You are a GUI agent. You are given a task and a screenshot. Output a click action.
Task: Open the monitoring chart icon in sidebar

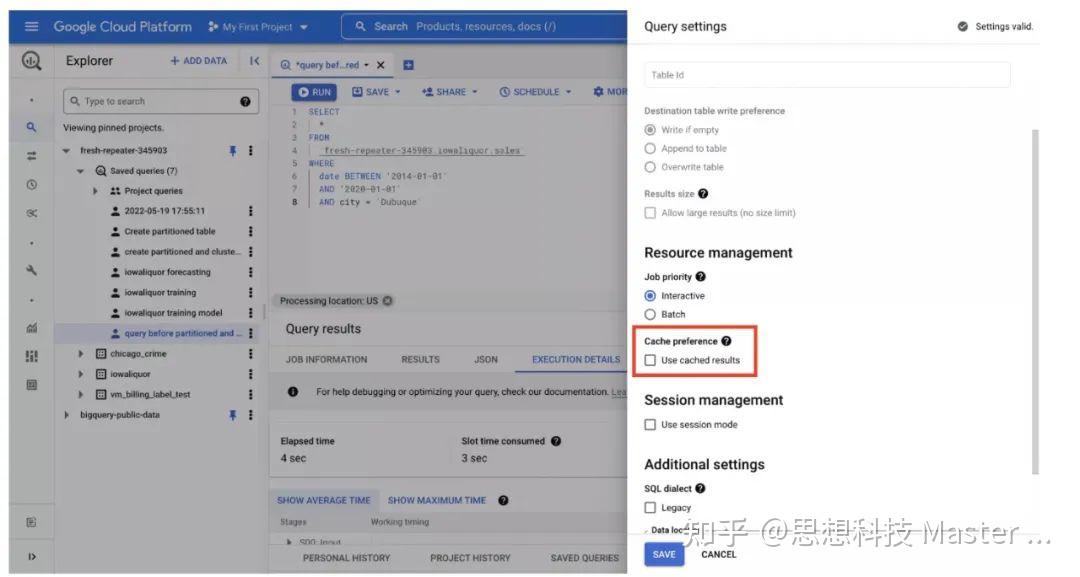[31, 328]
